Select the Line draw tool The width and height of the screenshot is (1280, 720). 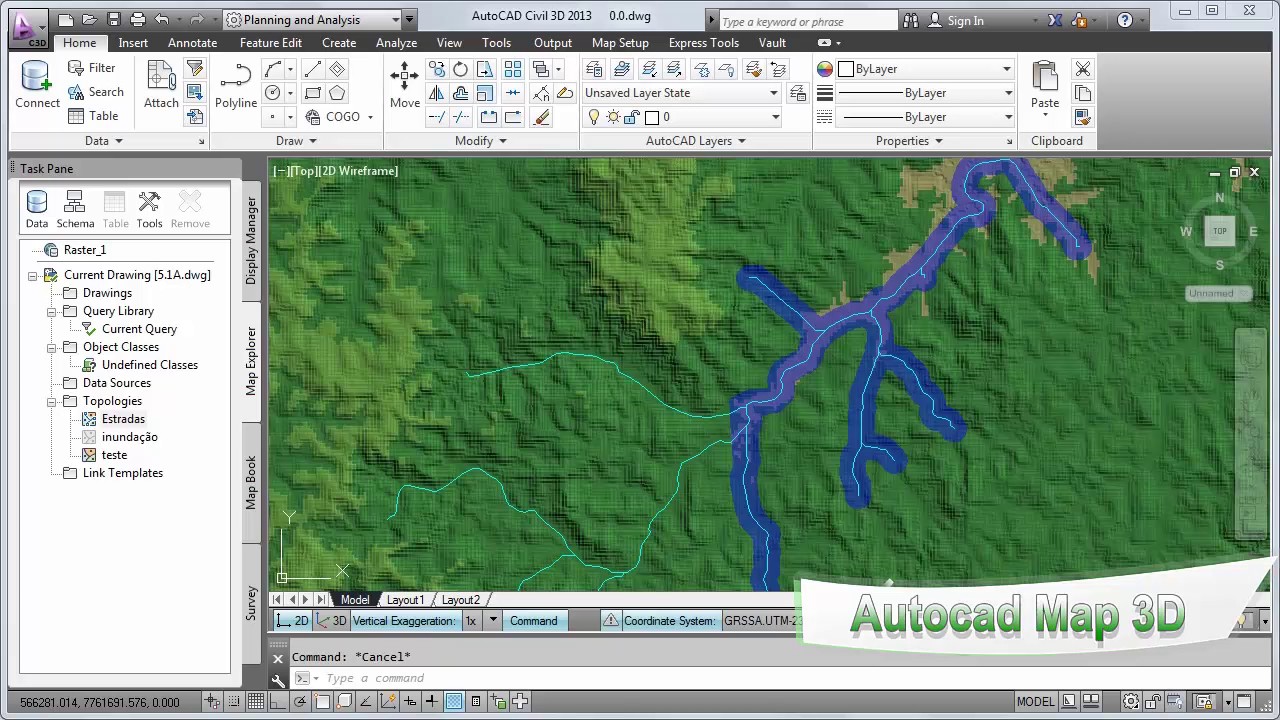point(312,69)
